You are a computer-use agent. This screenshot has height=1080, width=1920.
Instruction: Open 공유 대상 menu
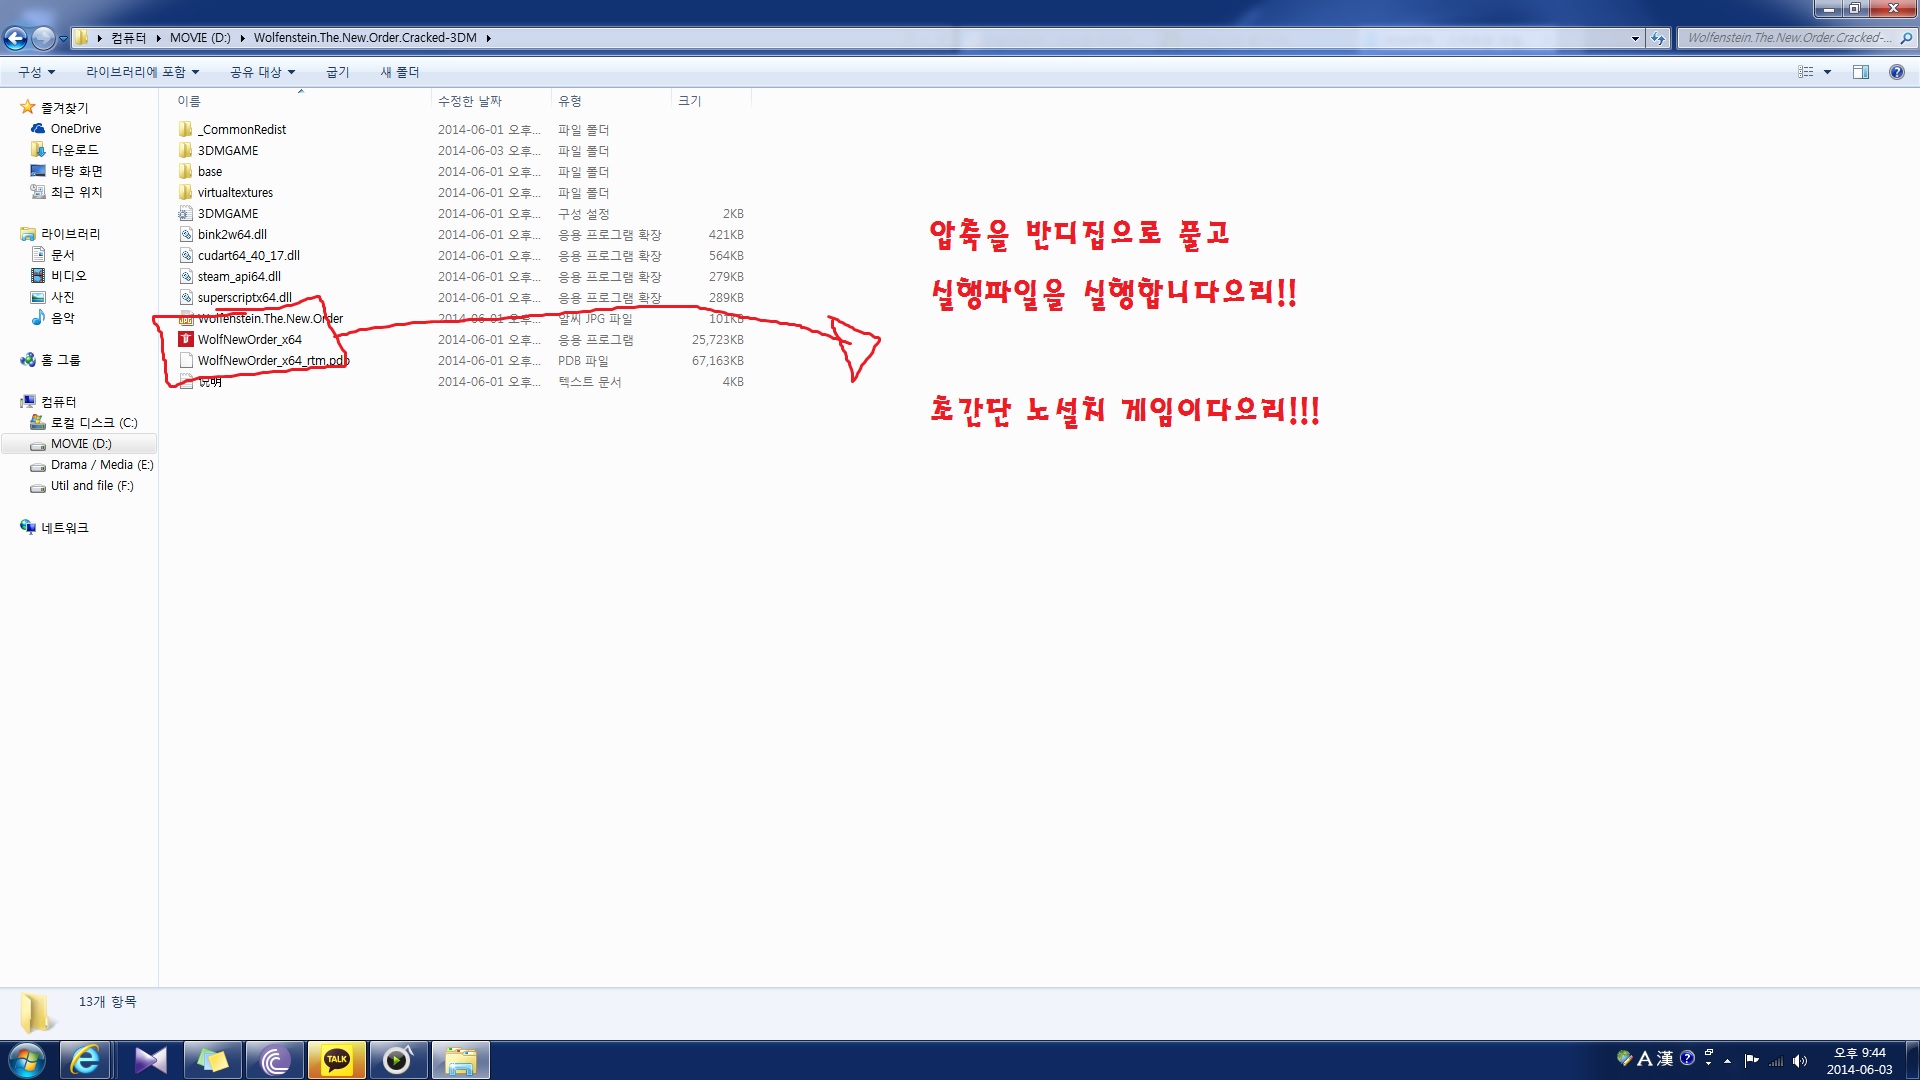click(x=262, y=72)
